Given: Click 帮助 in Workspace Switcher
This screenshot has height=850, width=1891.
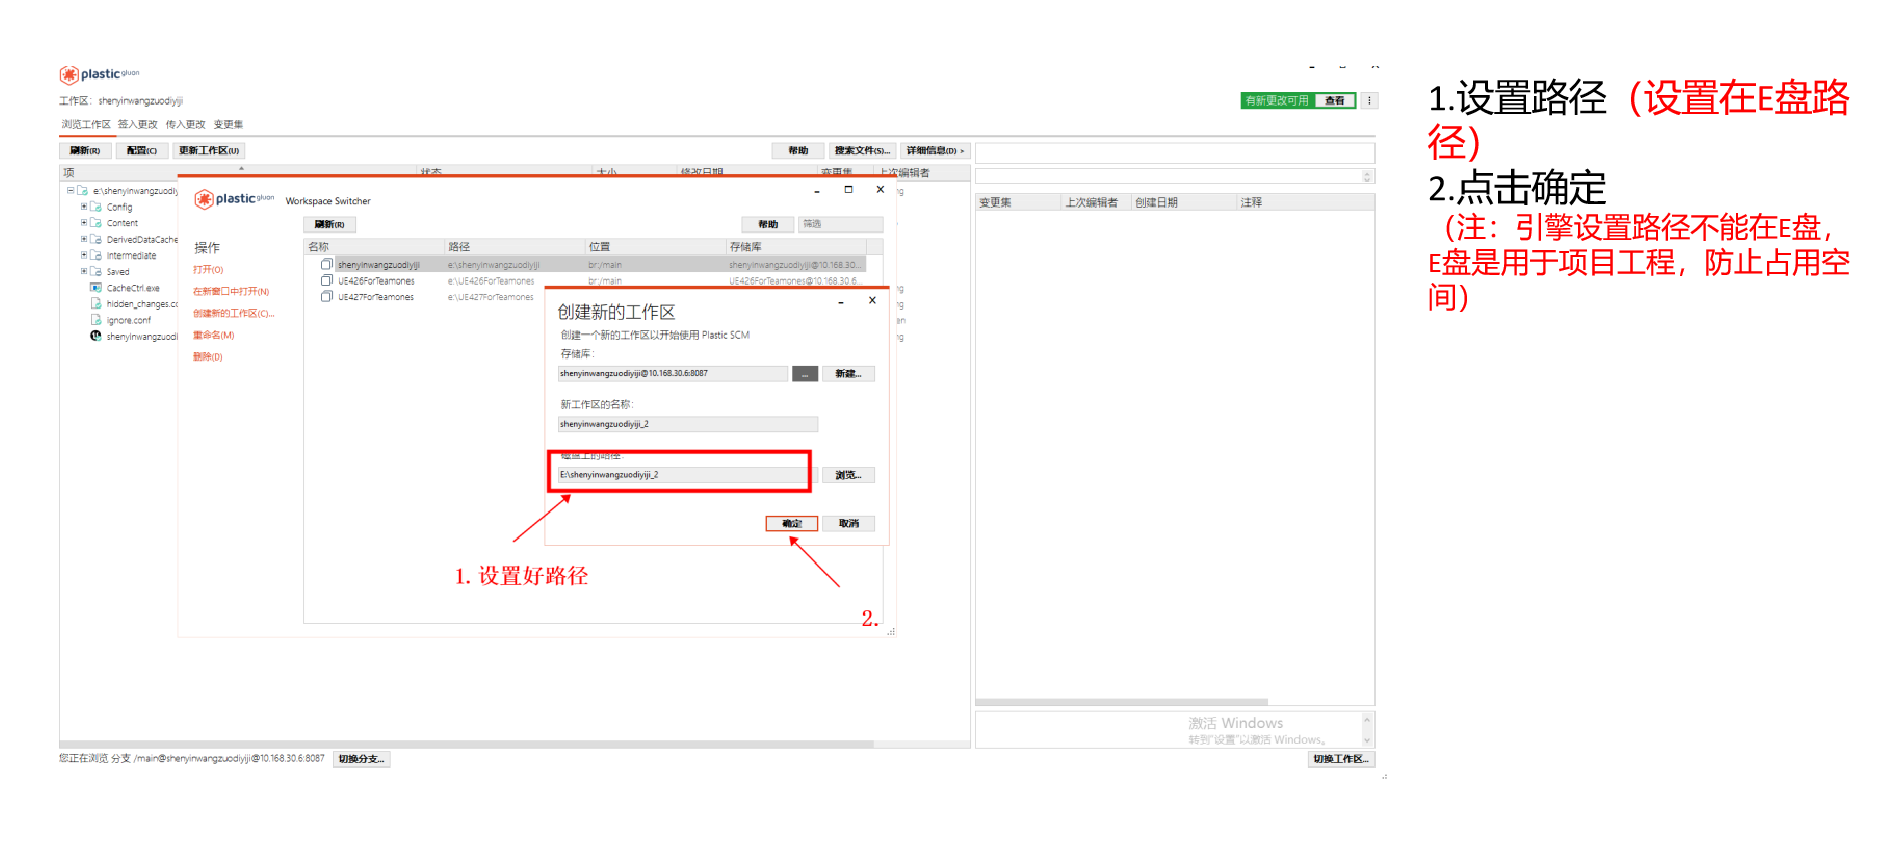Looking at the screenshot, I should click(768, 225).
